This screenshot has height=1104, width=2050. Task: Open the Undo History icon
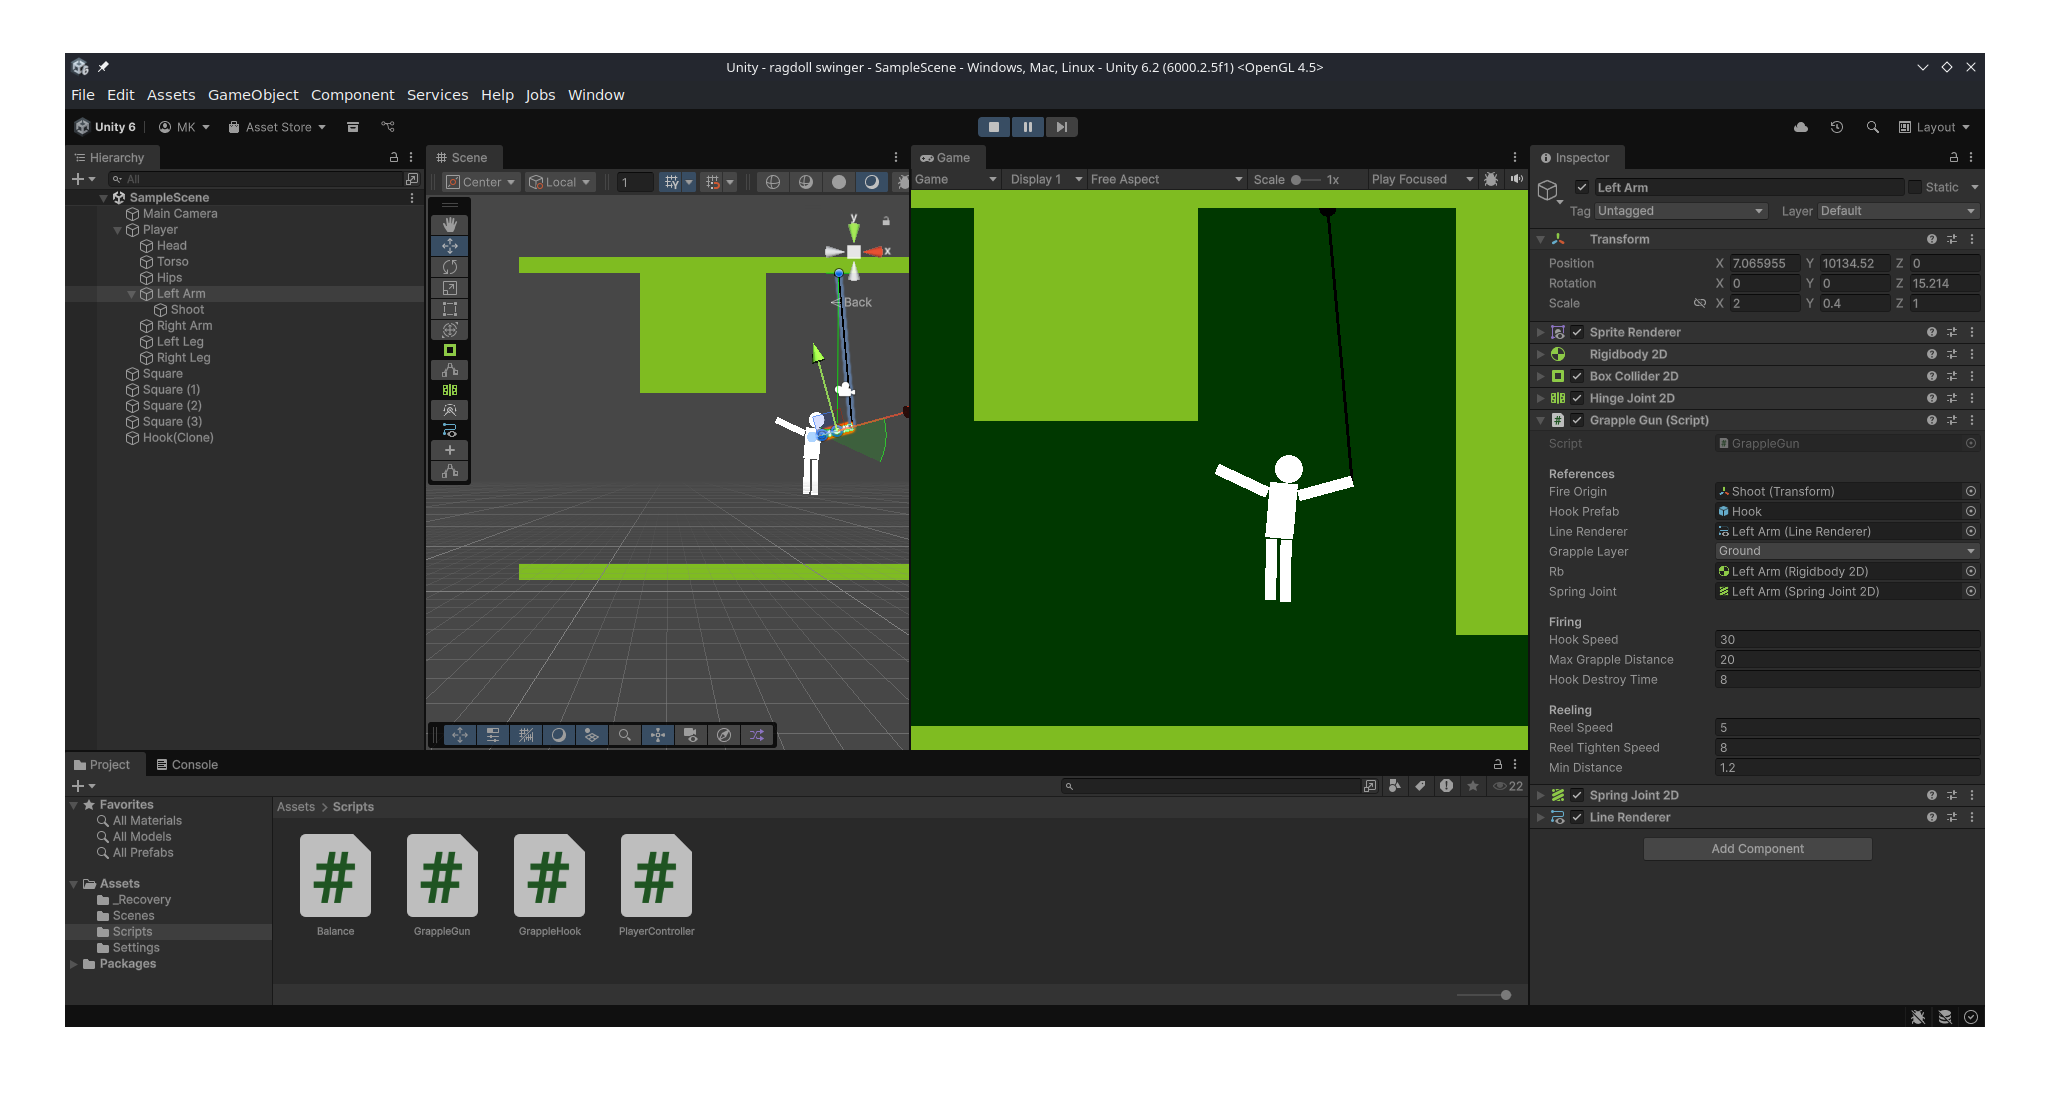pyautogui.click(x=1837, y=127)
